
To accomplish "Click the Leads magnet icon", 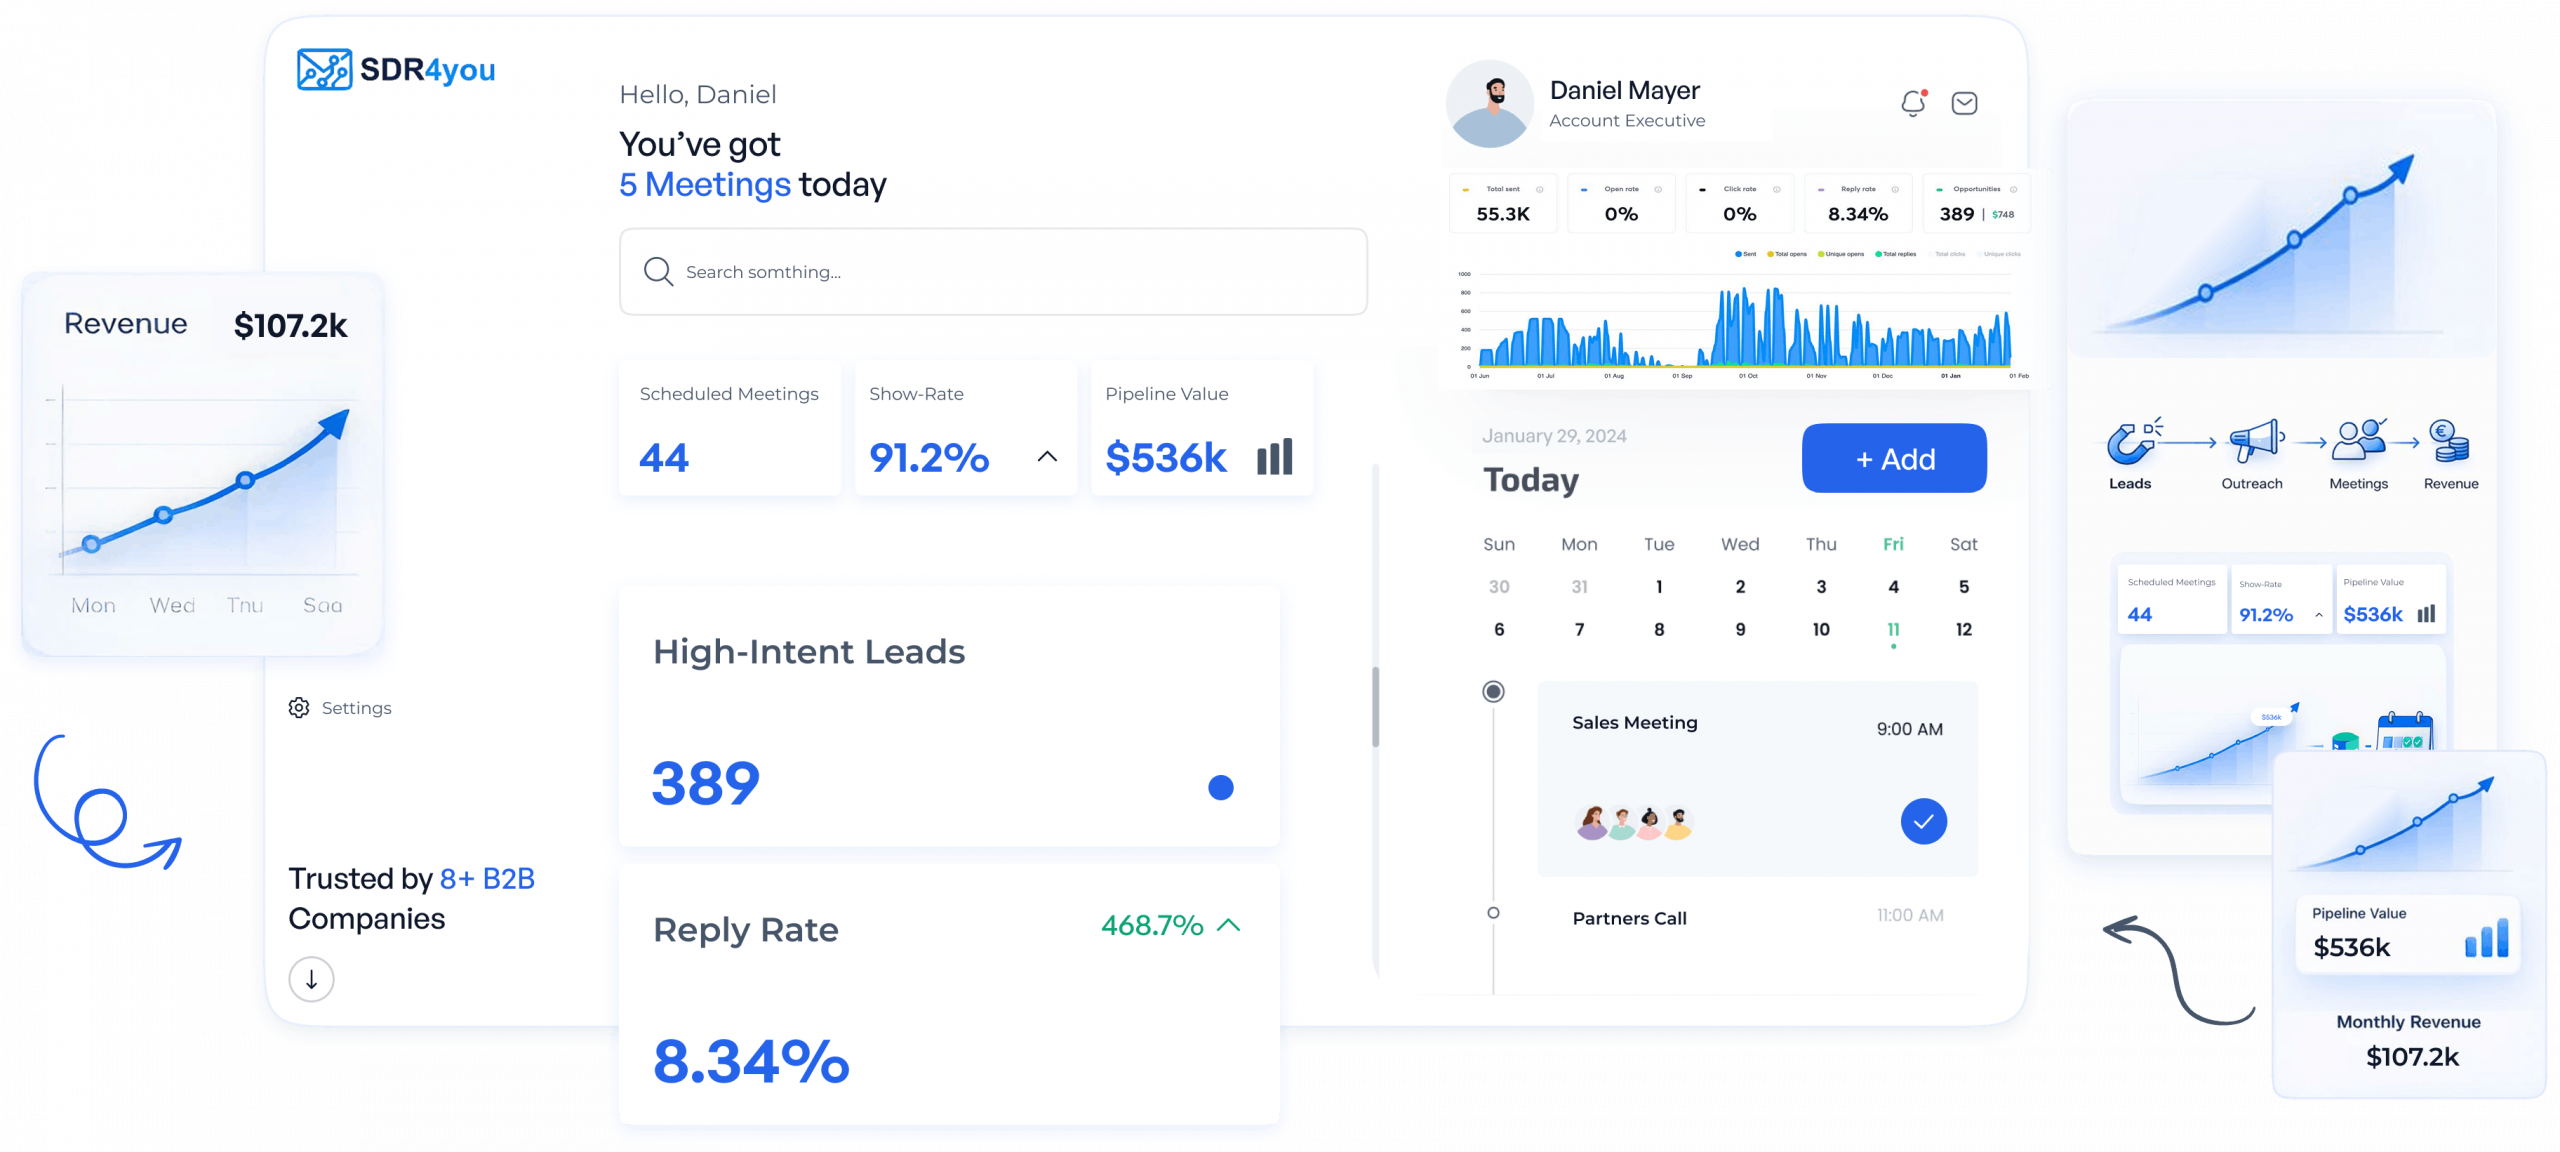I will (x=2131, y=442).
